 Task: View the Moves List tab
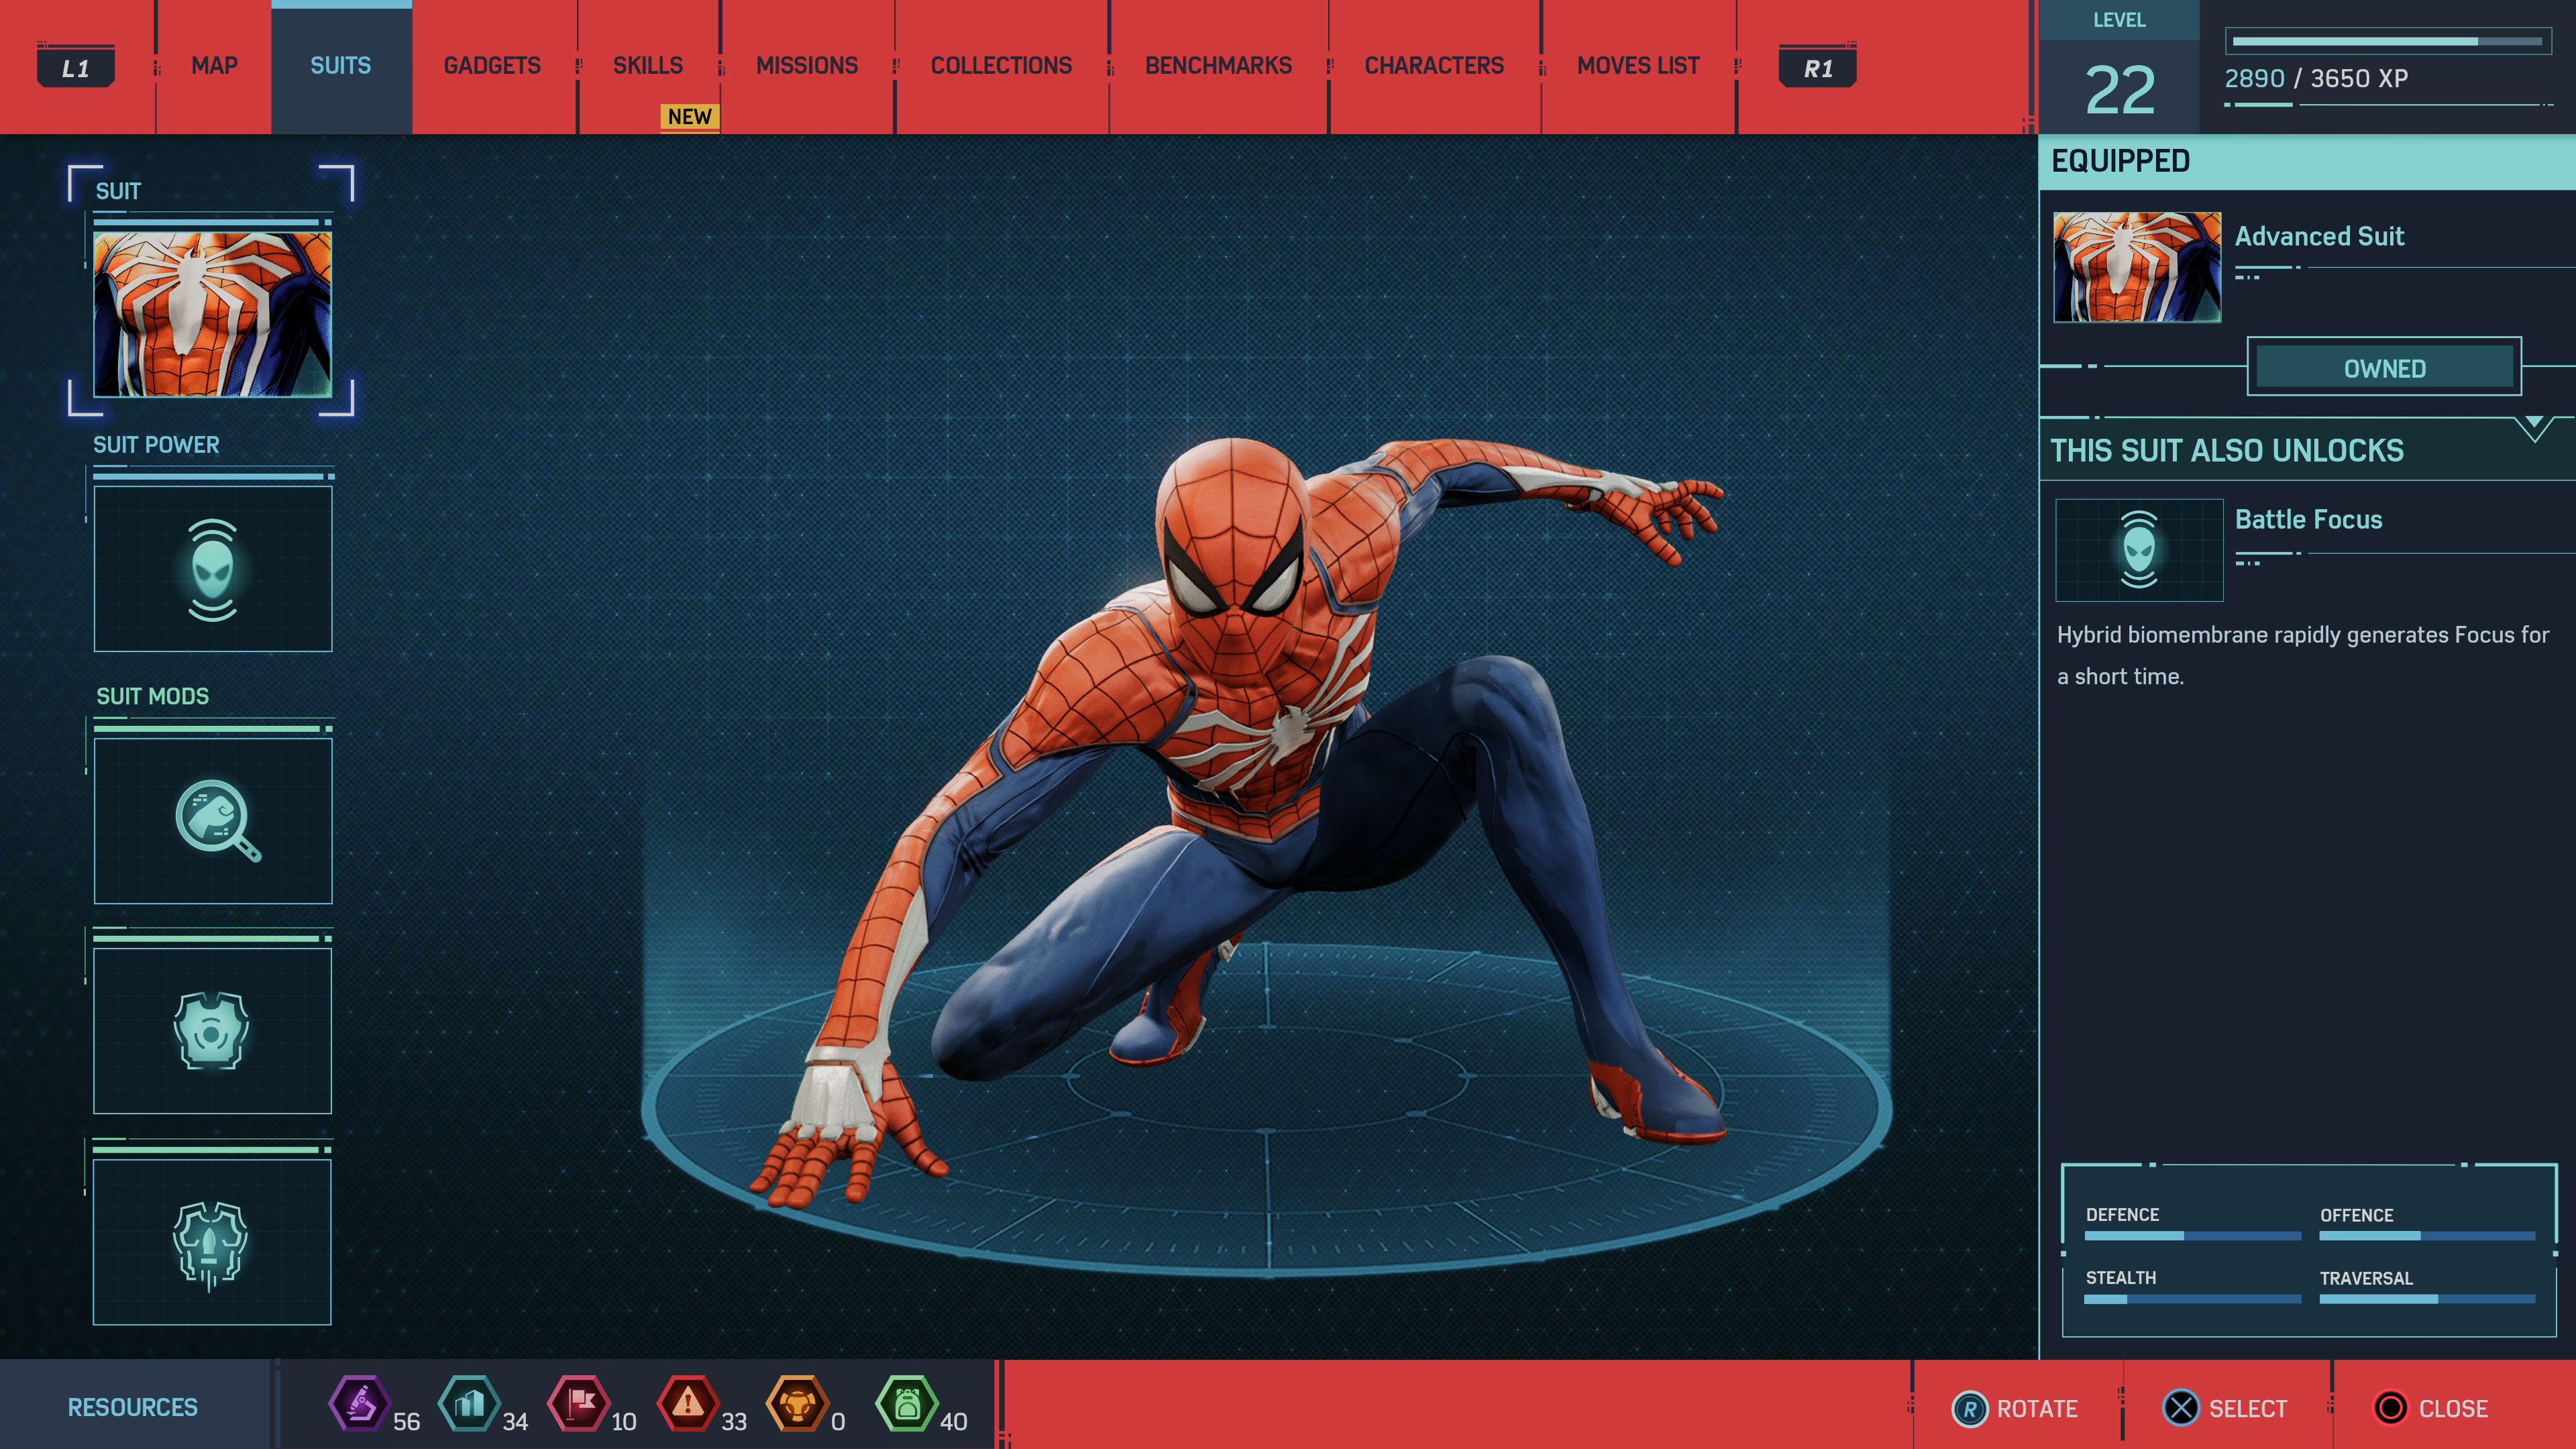coord(1638,66)
